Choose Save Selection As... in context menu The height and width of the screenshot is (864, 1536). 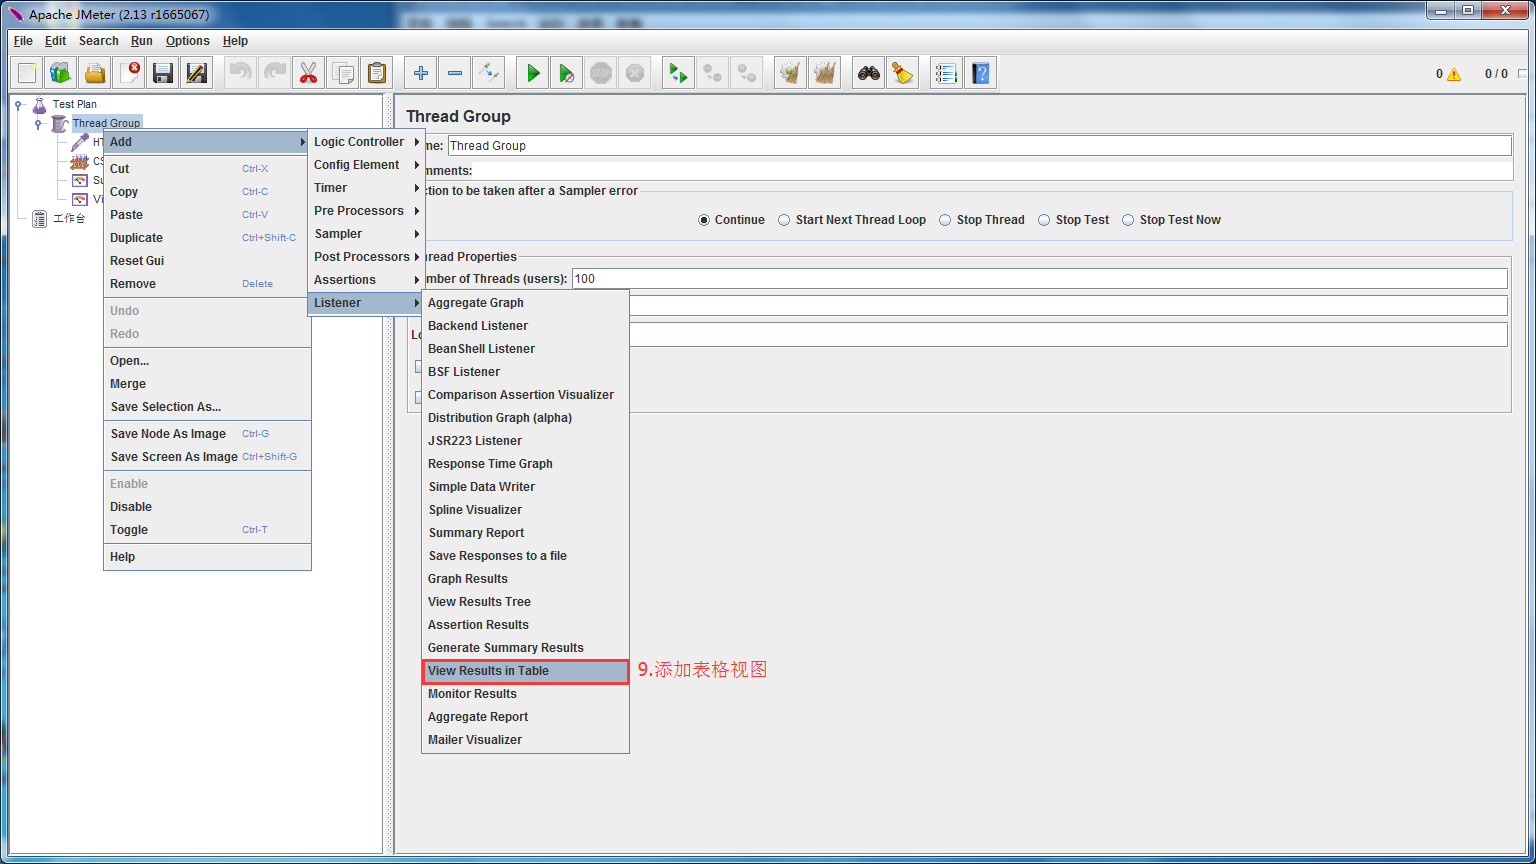point(207,407)
